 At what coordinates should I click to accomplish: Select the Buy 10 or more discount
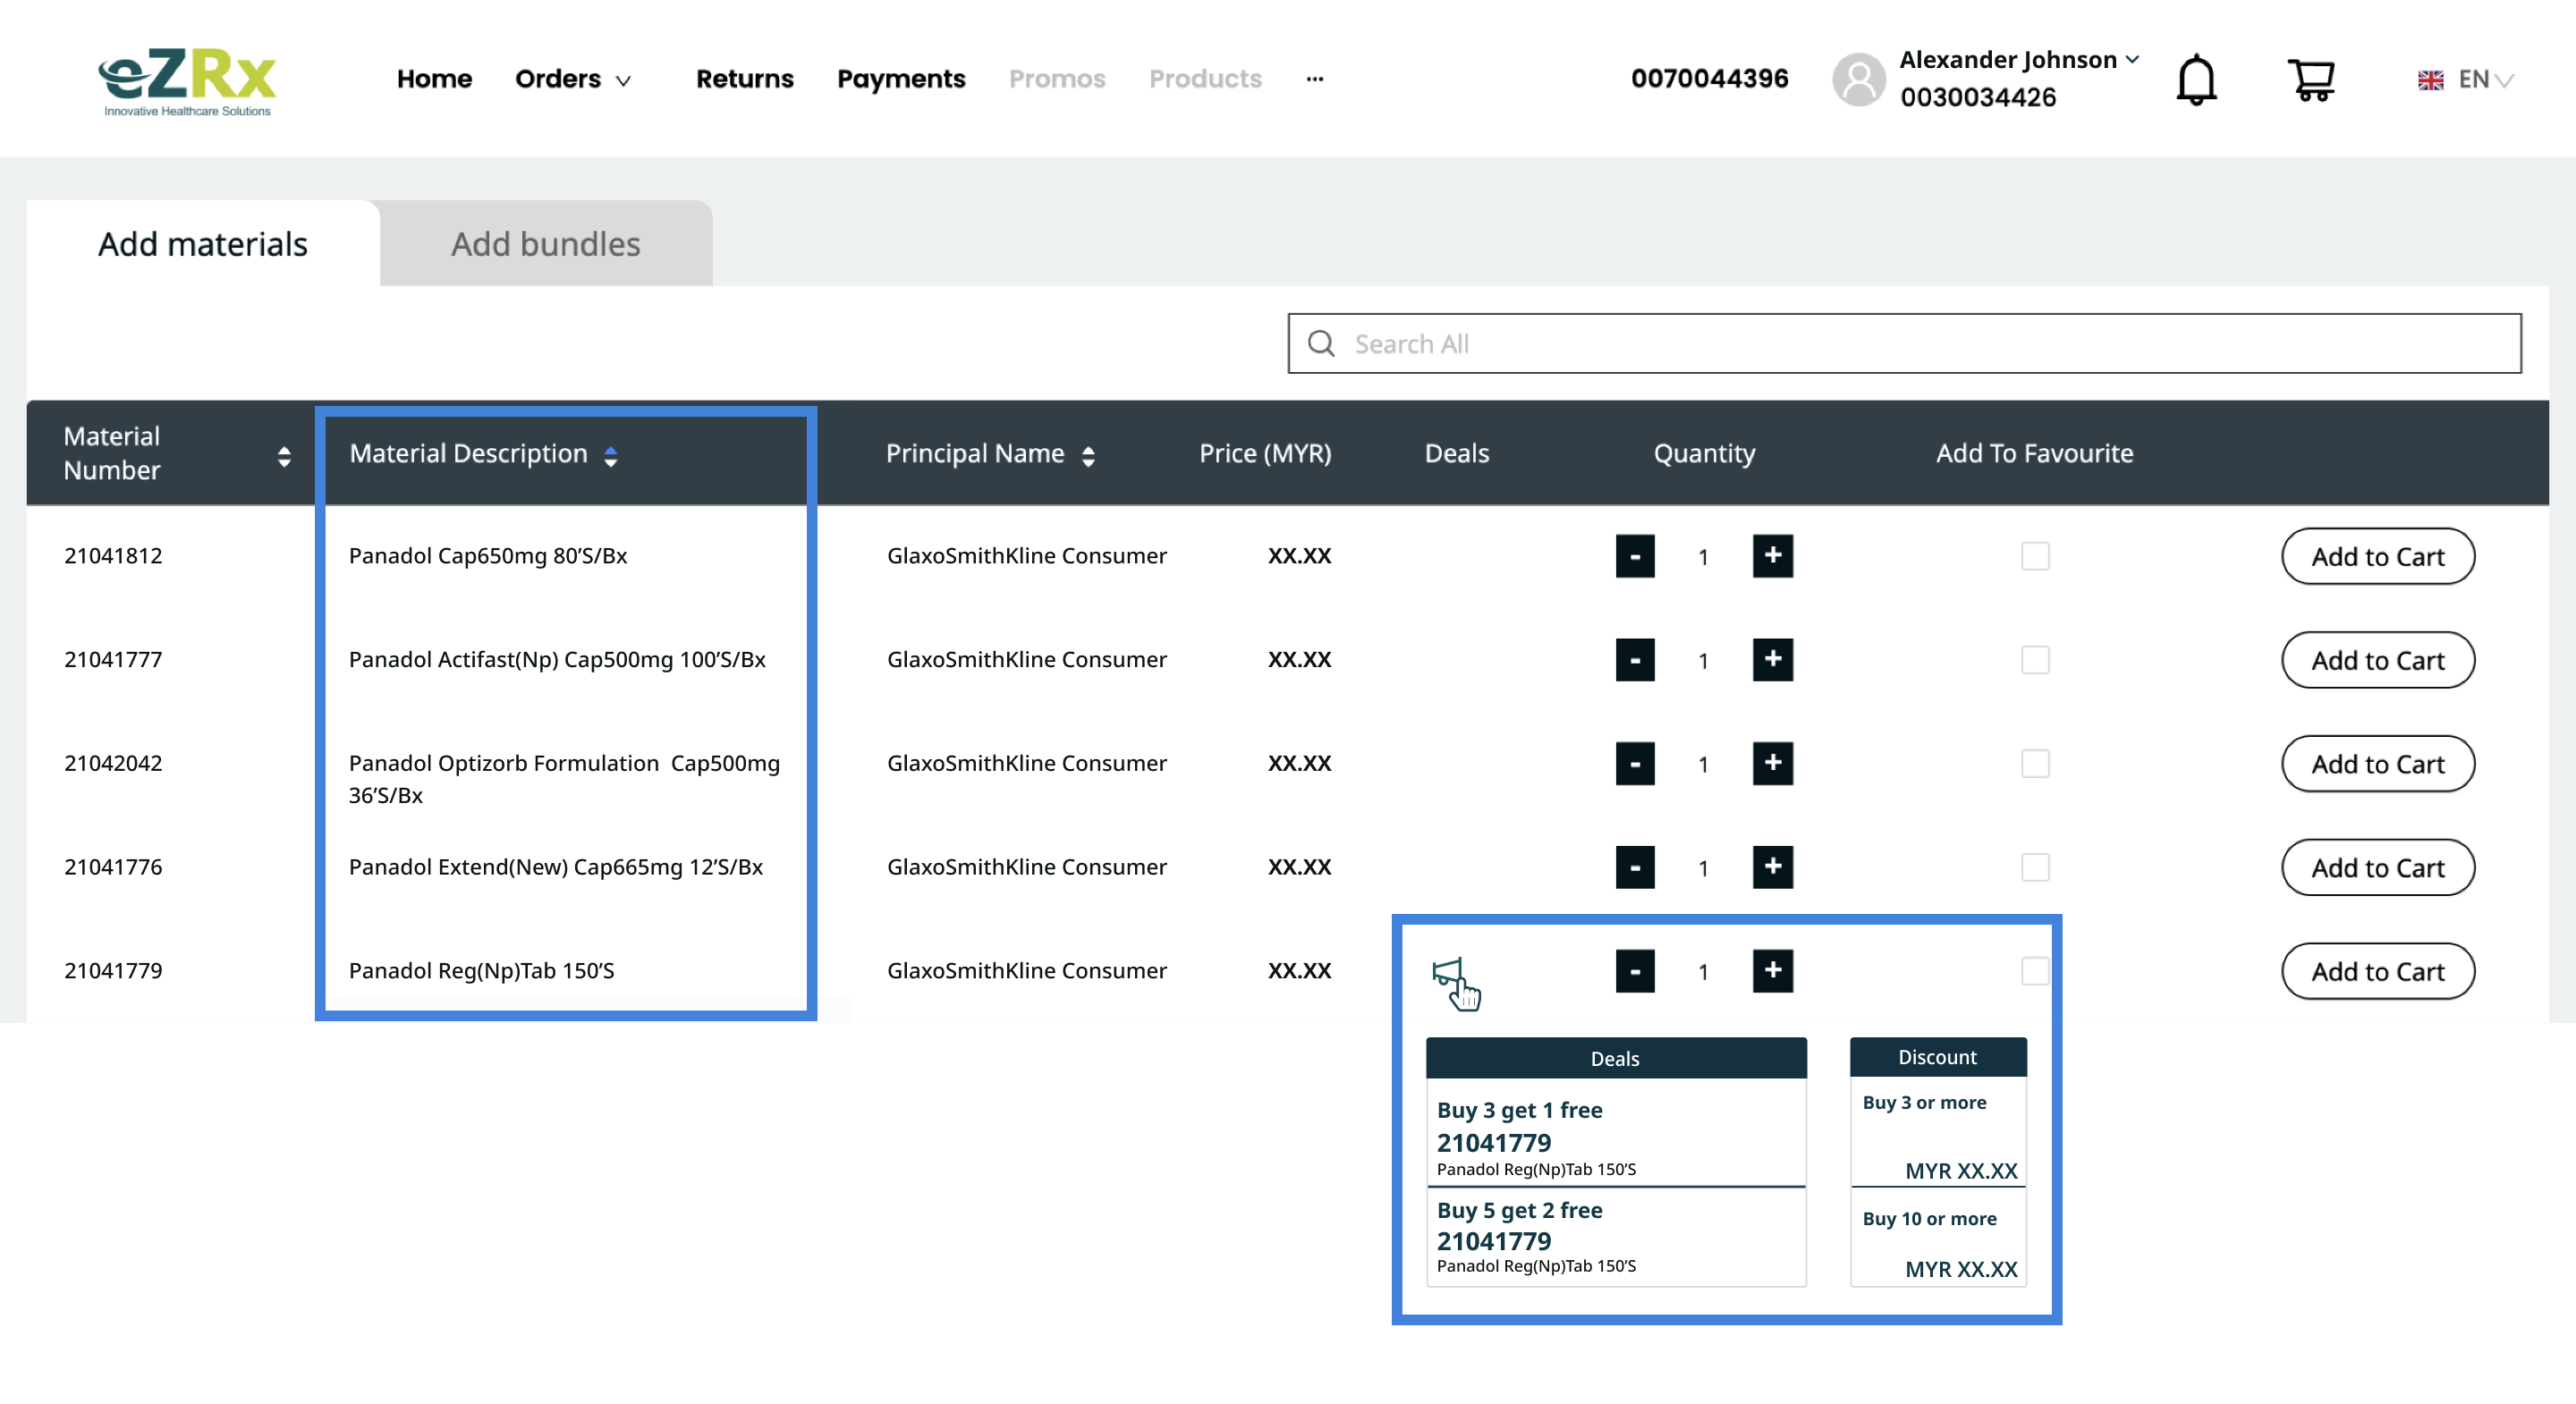click(x=1938, y=1238)
